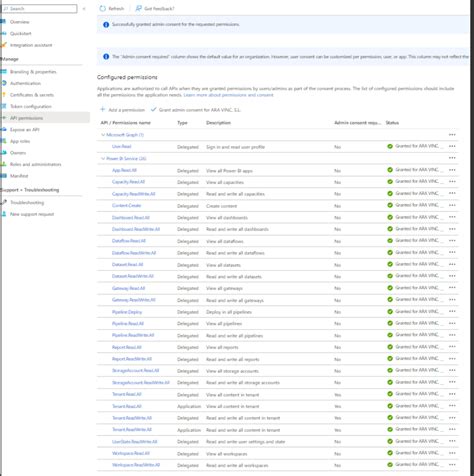The height and width of the screenshot is (476, 474).
Task: Open more options for Gateway.Read.All row
Action: (x=452, y=288)
